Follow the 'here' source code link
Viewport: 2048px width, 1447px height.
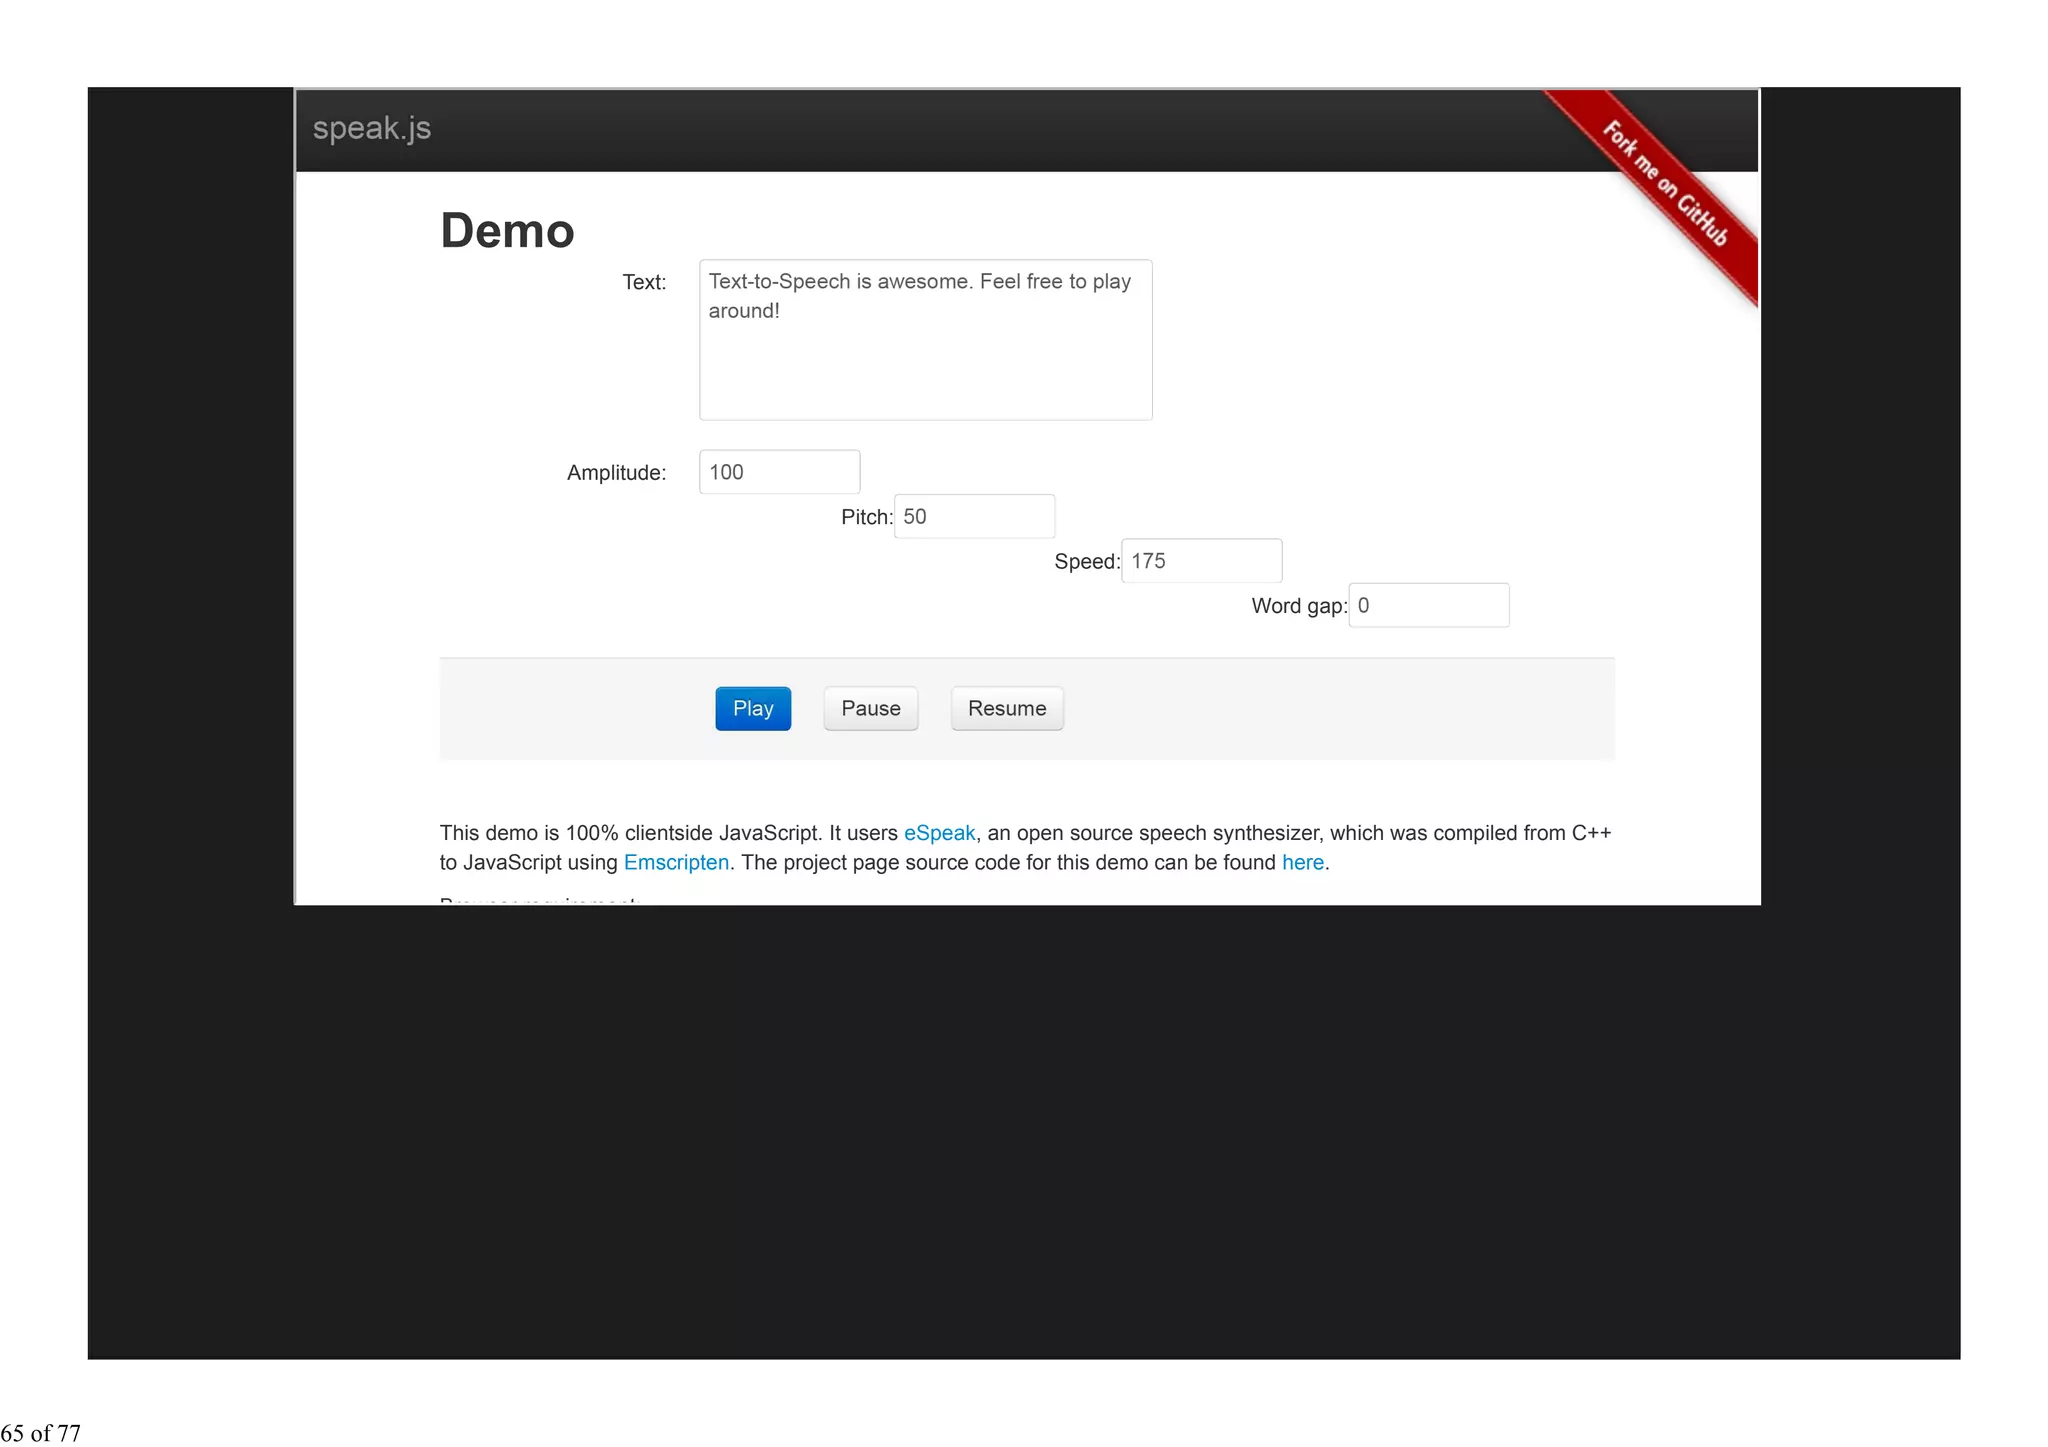pyautogui.click(x=1302, y=862)
